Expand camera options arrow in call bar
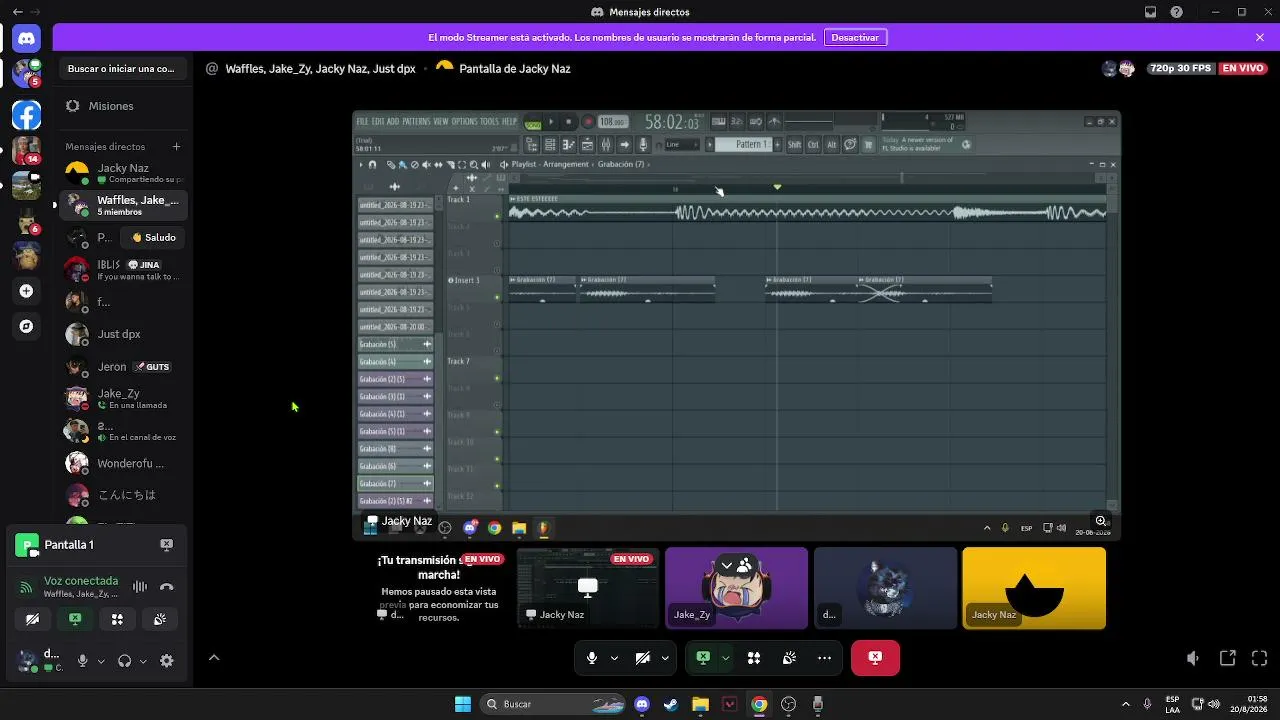Screen dimensions: 1280x720 [665, 658]
